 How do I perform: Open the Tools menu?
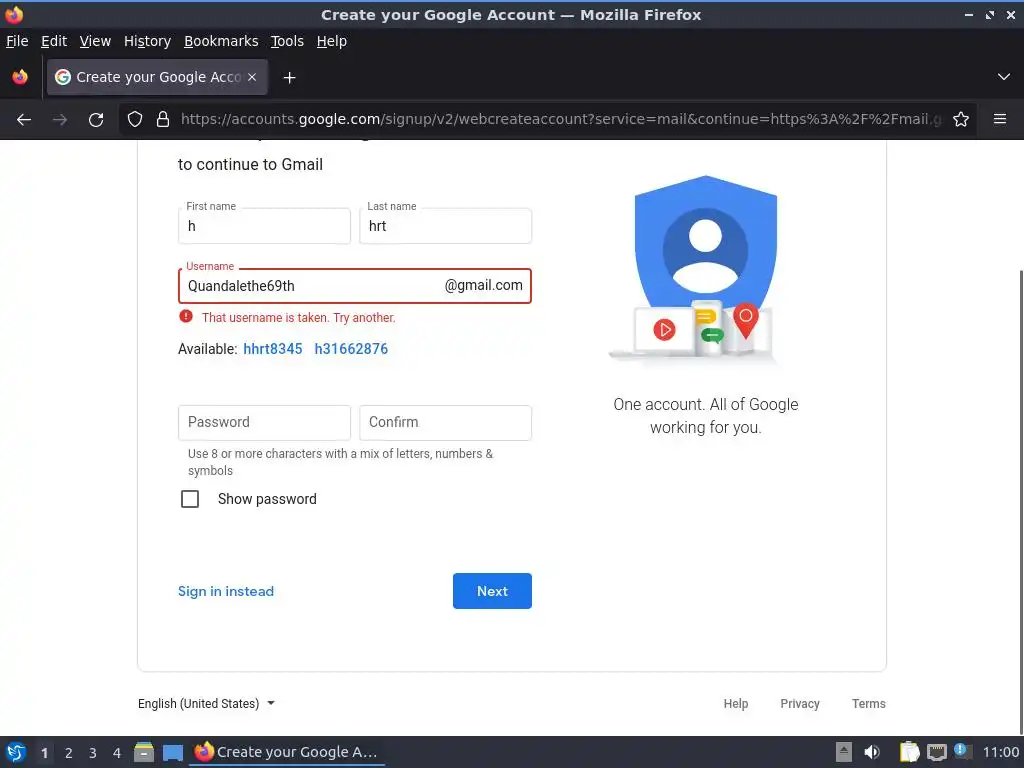click(287, 41)
